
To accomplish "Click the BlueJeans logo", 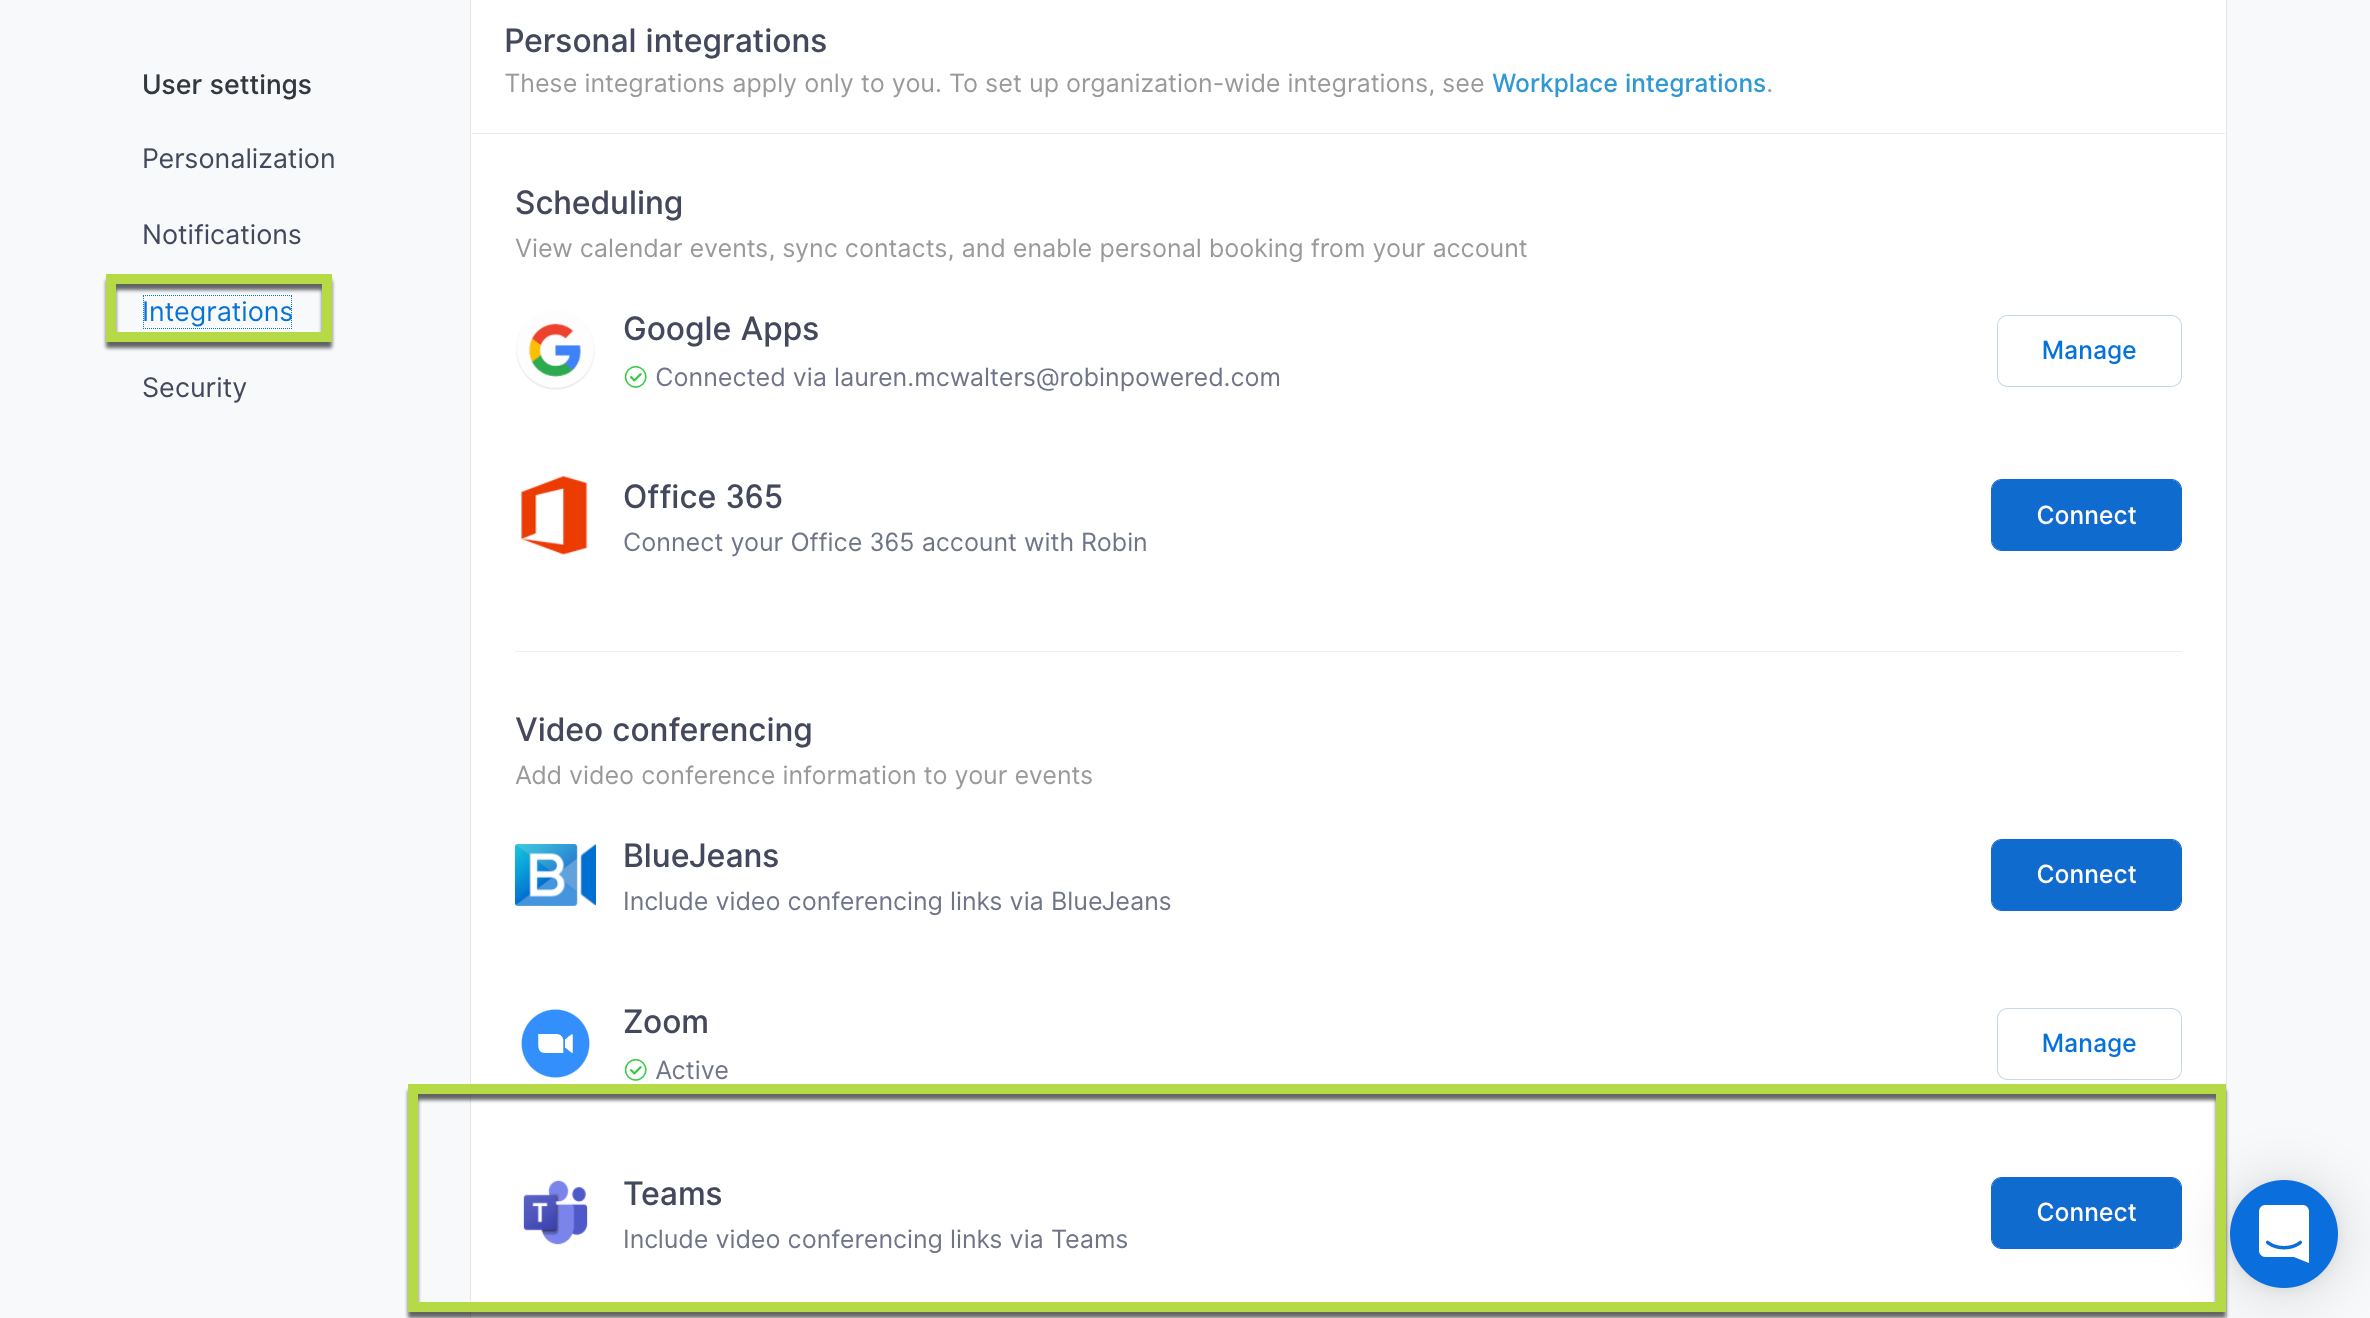I will point(555,875).
